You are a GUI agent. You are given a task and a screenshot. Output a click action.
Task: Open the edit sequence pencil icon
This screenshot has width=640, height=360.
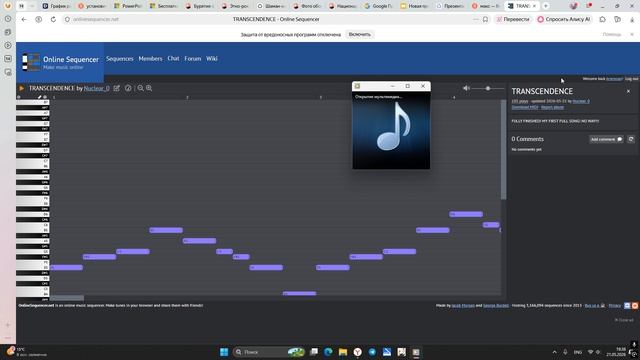[117, 88]
